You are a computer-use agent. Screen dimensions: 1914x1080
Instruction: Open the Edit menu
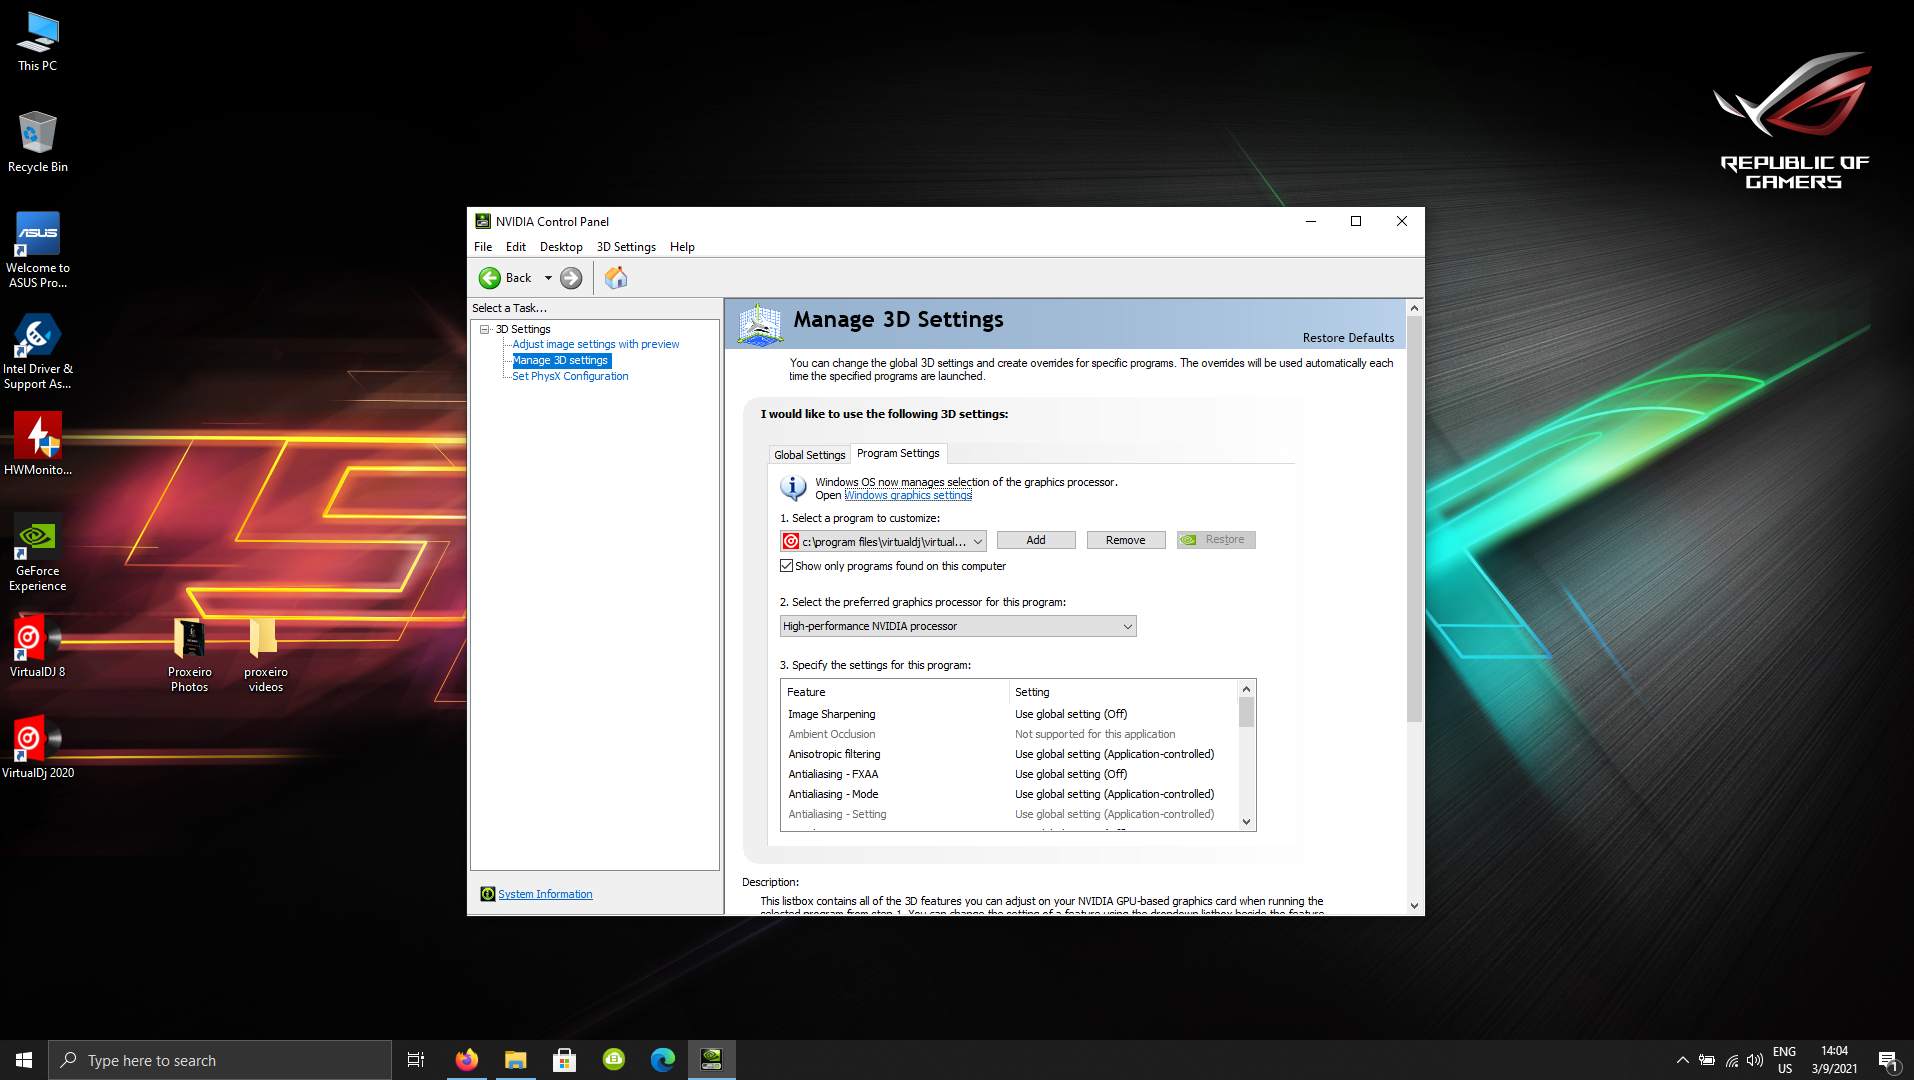[x=516, y=247]
